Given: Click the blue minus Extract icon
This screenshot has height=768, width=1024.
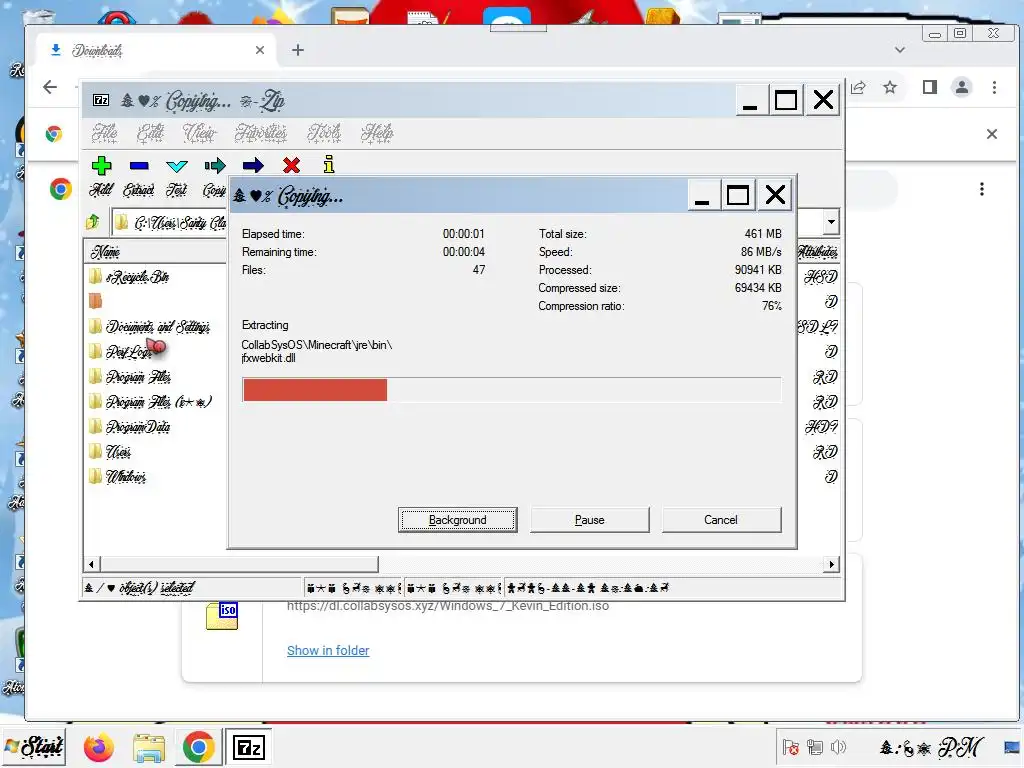Looking at the screenshot, I should [139, 166].
